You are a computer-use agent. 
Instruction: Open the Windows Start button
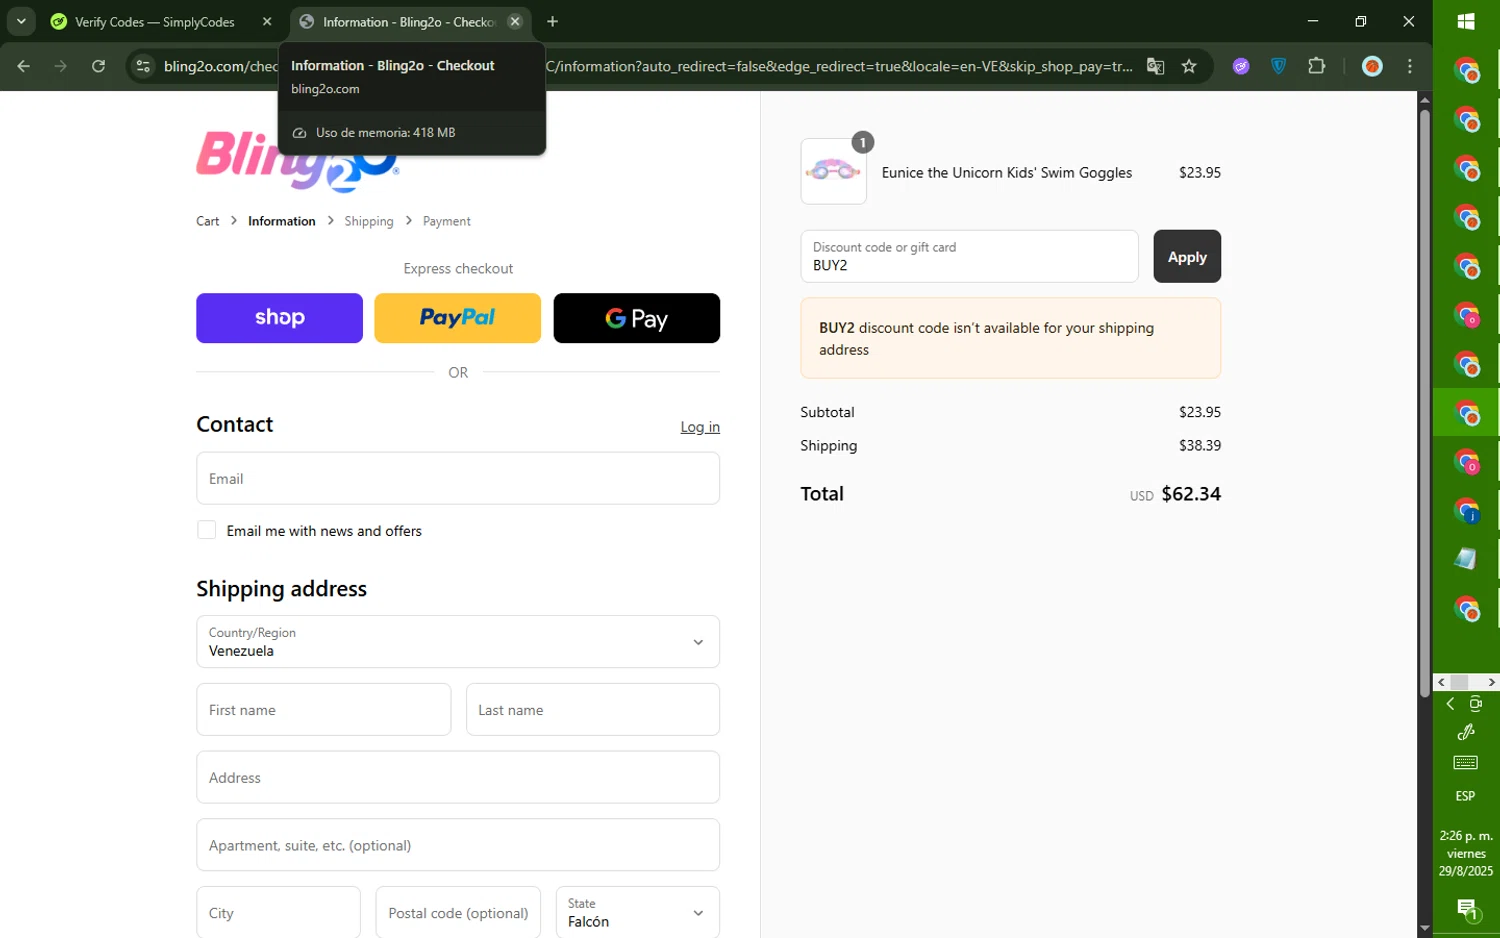point(1466,21)
